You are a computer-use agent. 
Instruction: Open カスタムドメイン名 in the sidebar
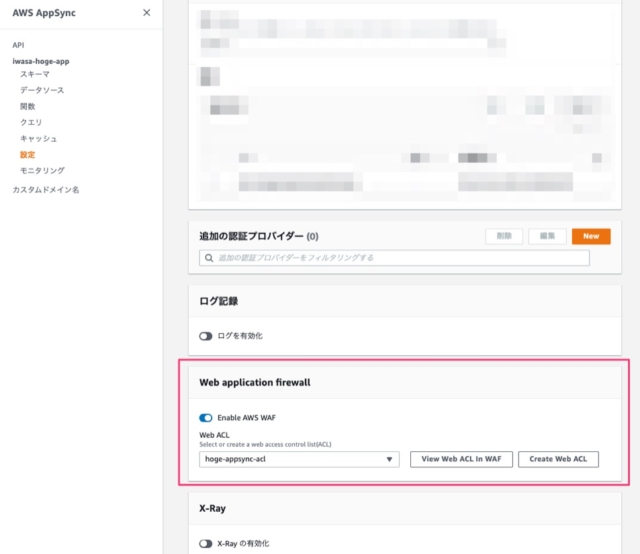pos(46,190)
